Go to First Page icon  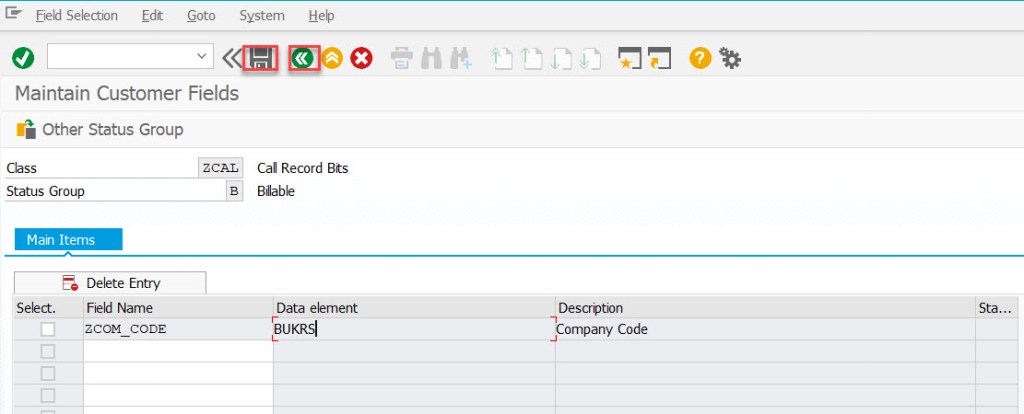(x=501, y=59)
